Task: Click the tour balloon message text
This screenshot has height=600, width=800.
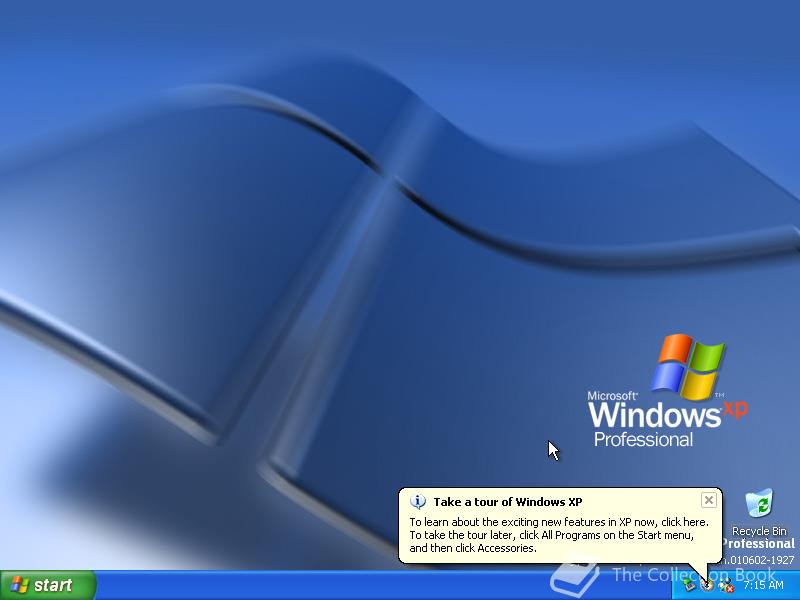Action: click(559, 535)
